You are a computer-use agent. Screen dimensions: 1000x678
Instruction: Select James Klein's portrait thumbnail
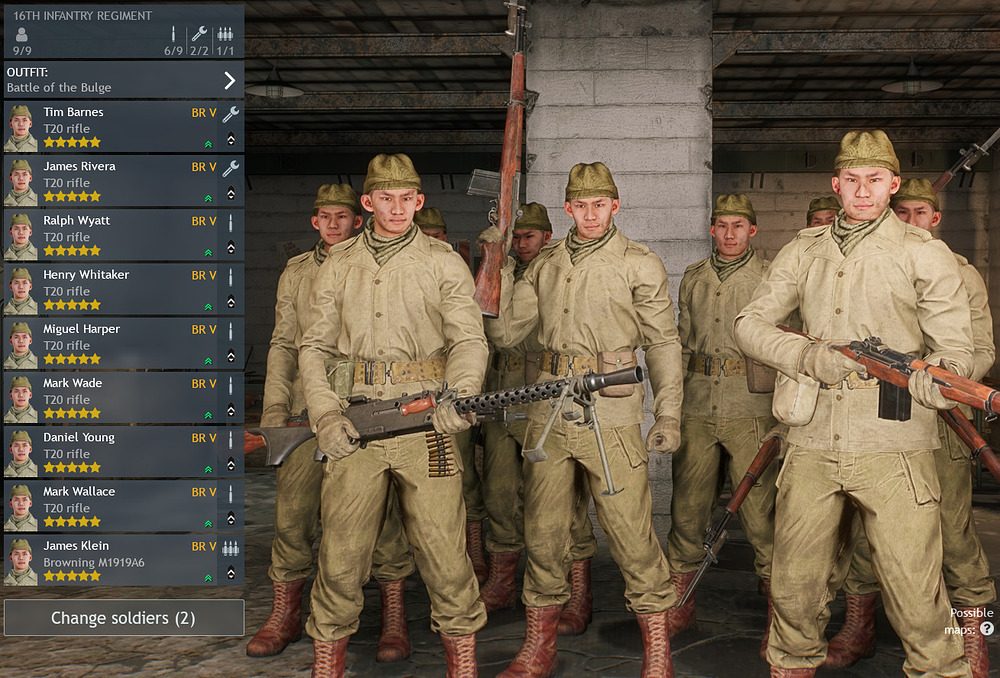point(21,561)
